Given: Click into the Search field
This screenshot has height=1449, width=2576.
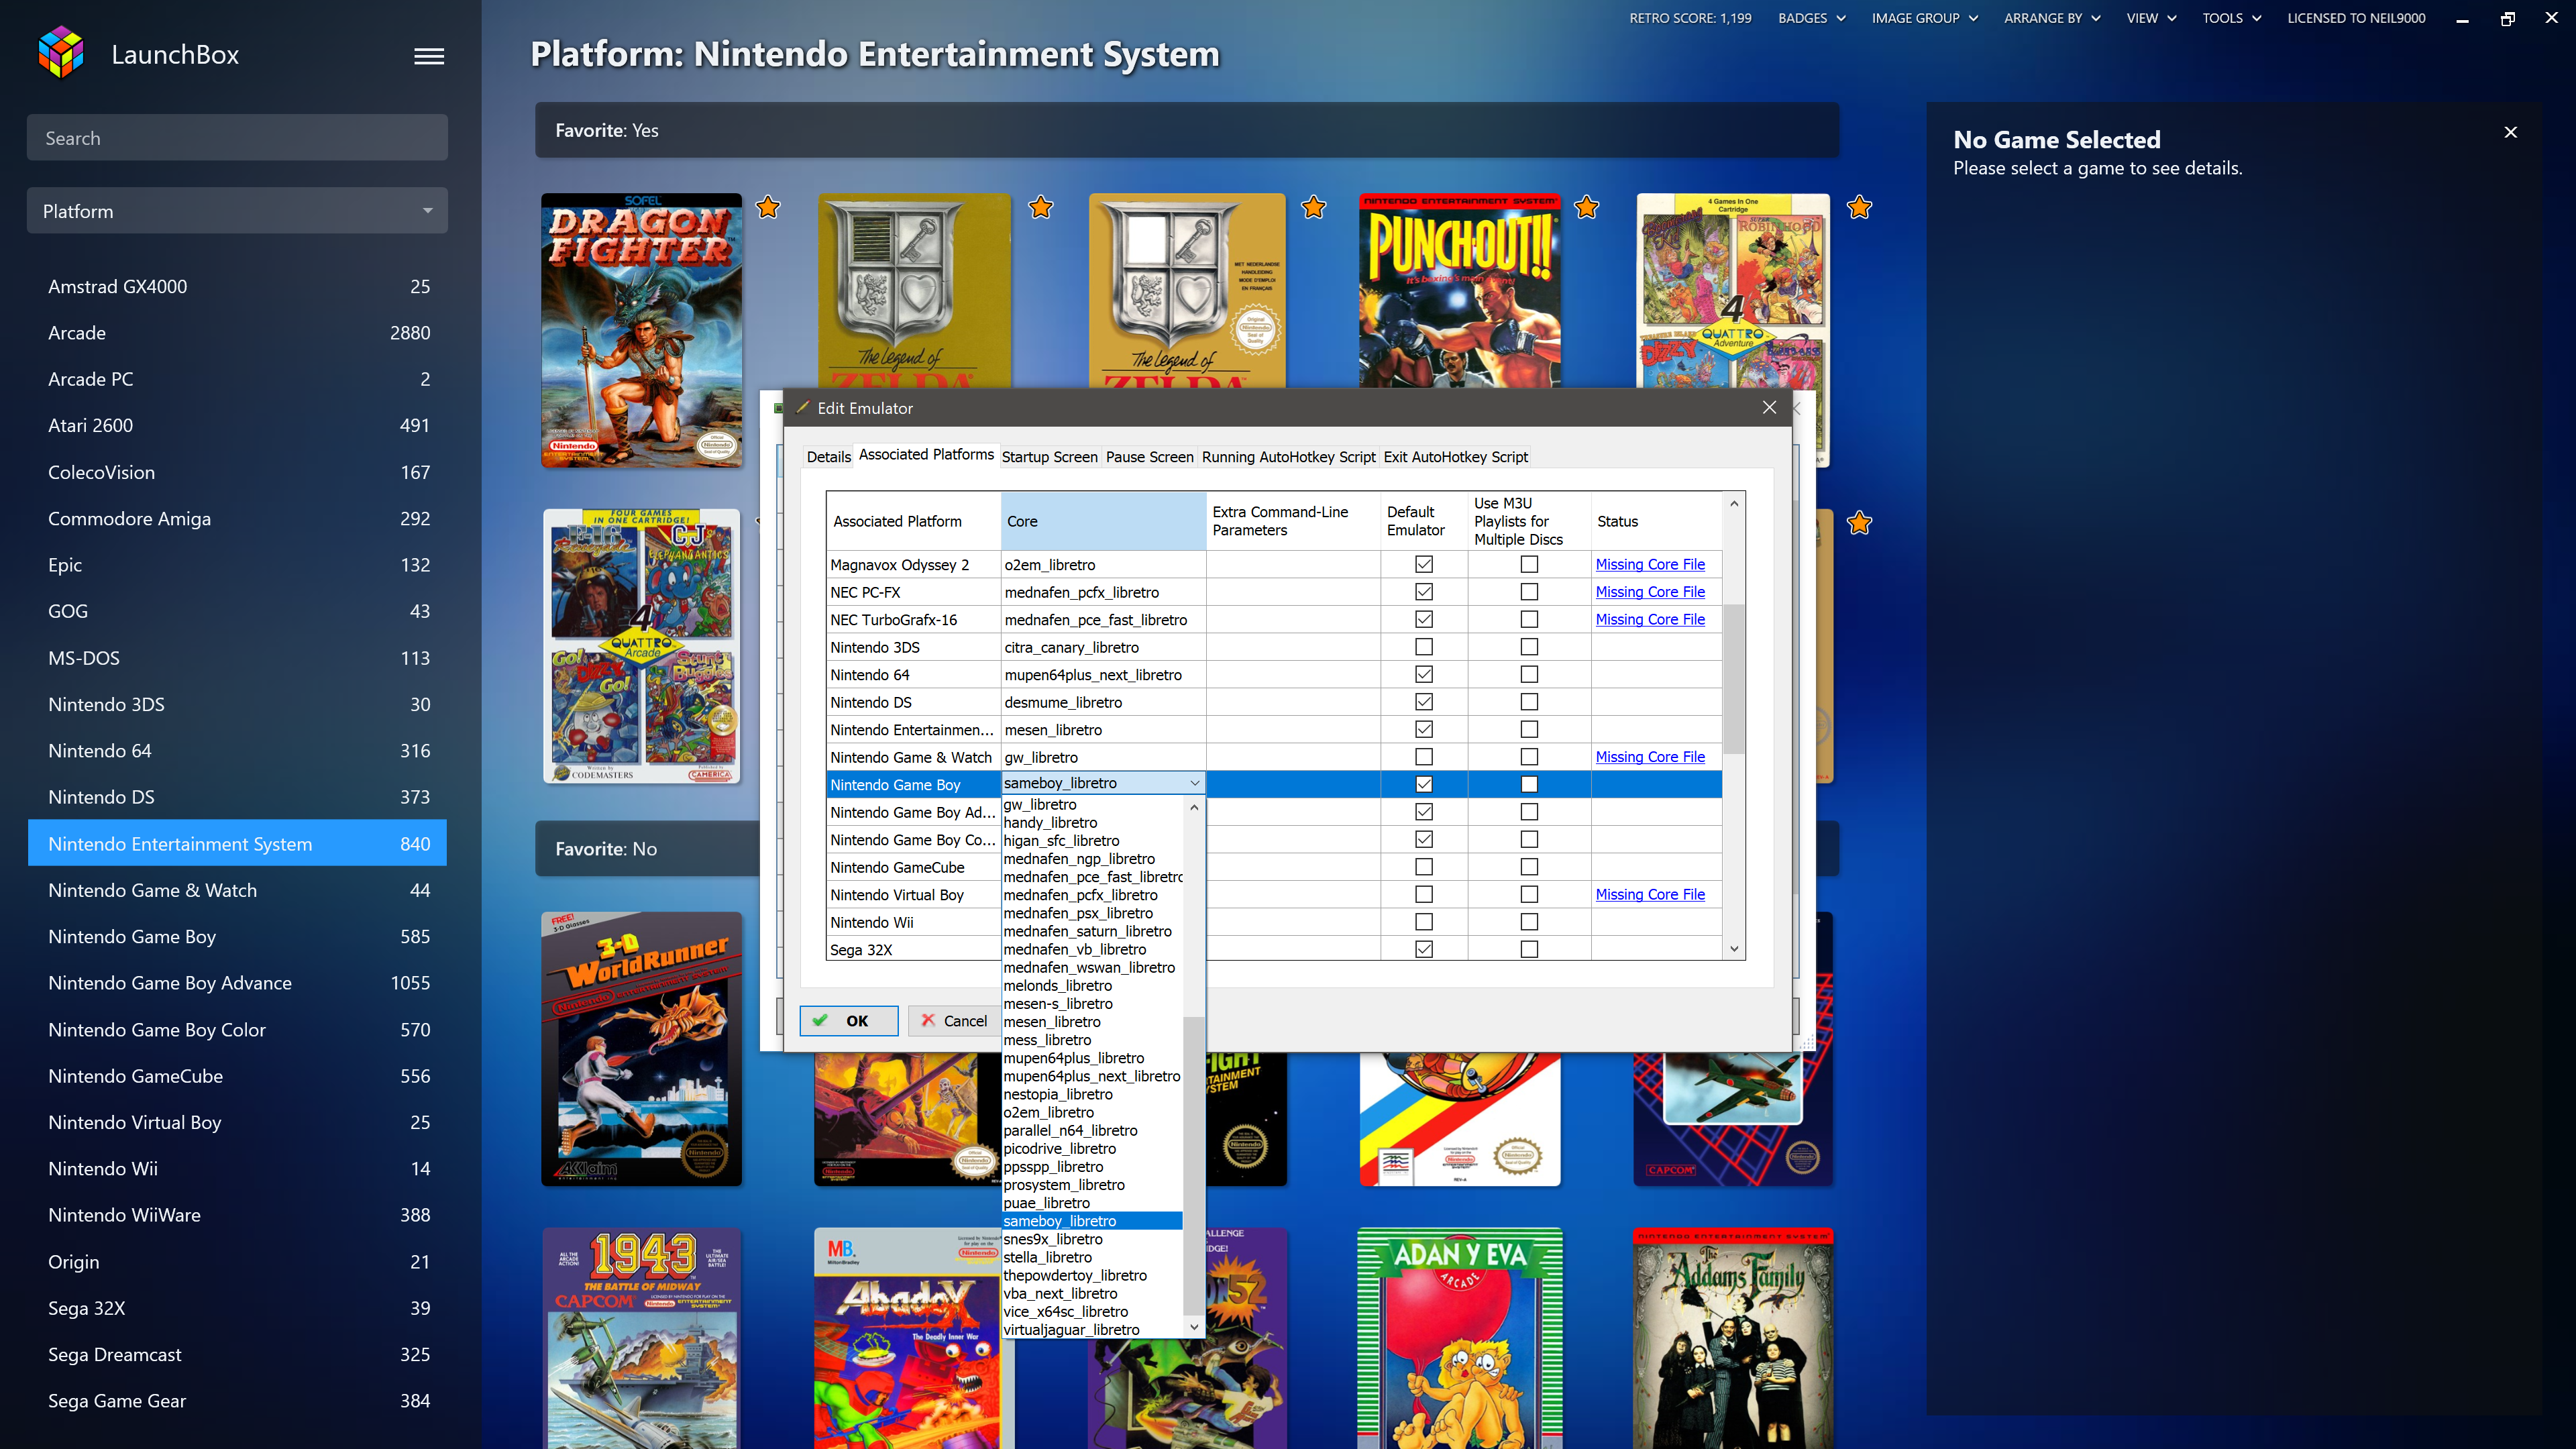Looking at the screenshot, I should pos(237,138).
